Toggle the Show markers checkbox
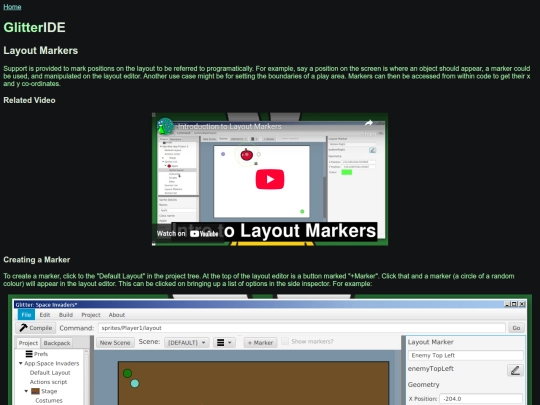This screenshot has height=405, width=540. (x=285, y=341)
